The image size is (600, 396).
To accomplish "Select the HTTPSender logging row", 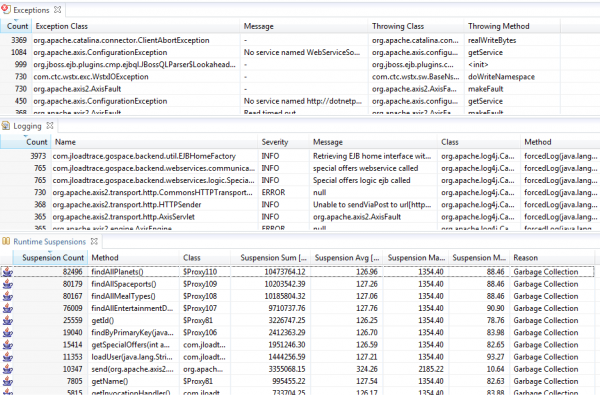I will [x=300, y=205].
